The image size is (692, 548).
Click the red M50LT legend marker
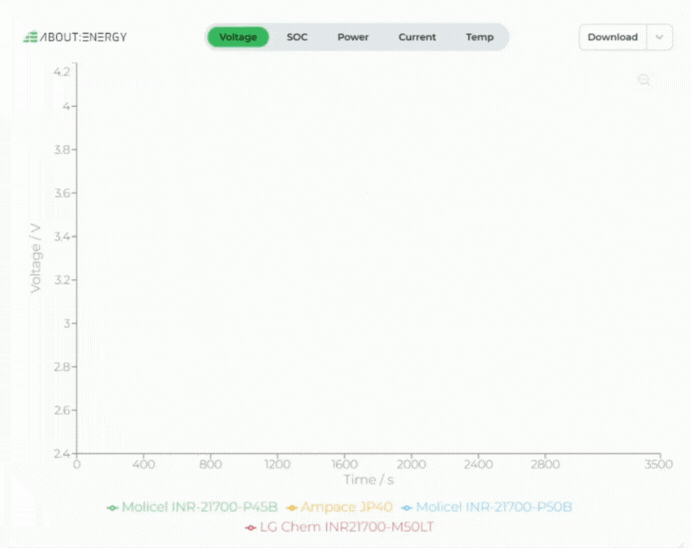251,528
